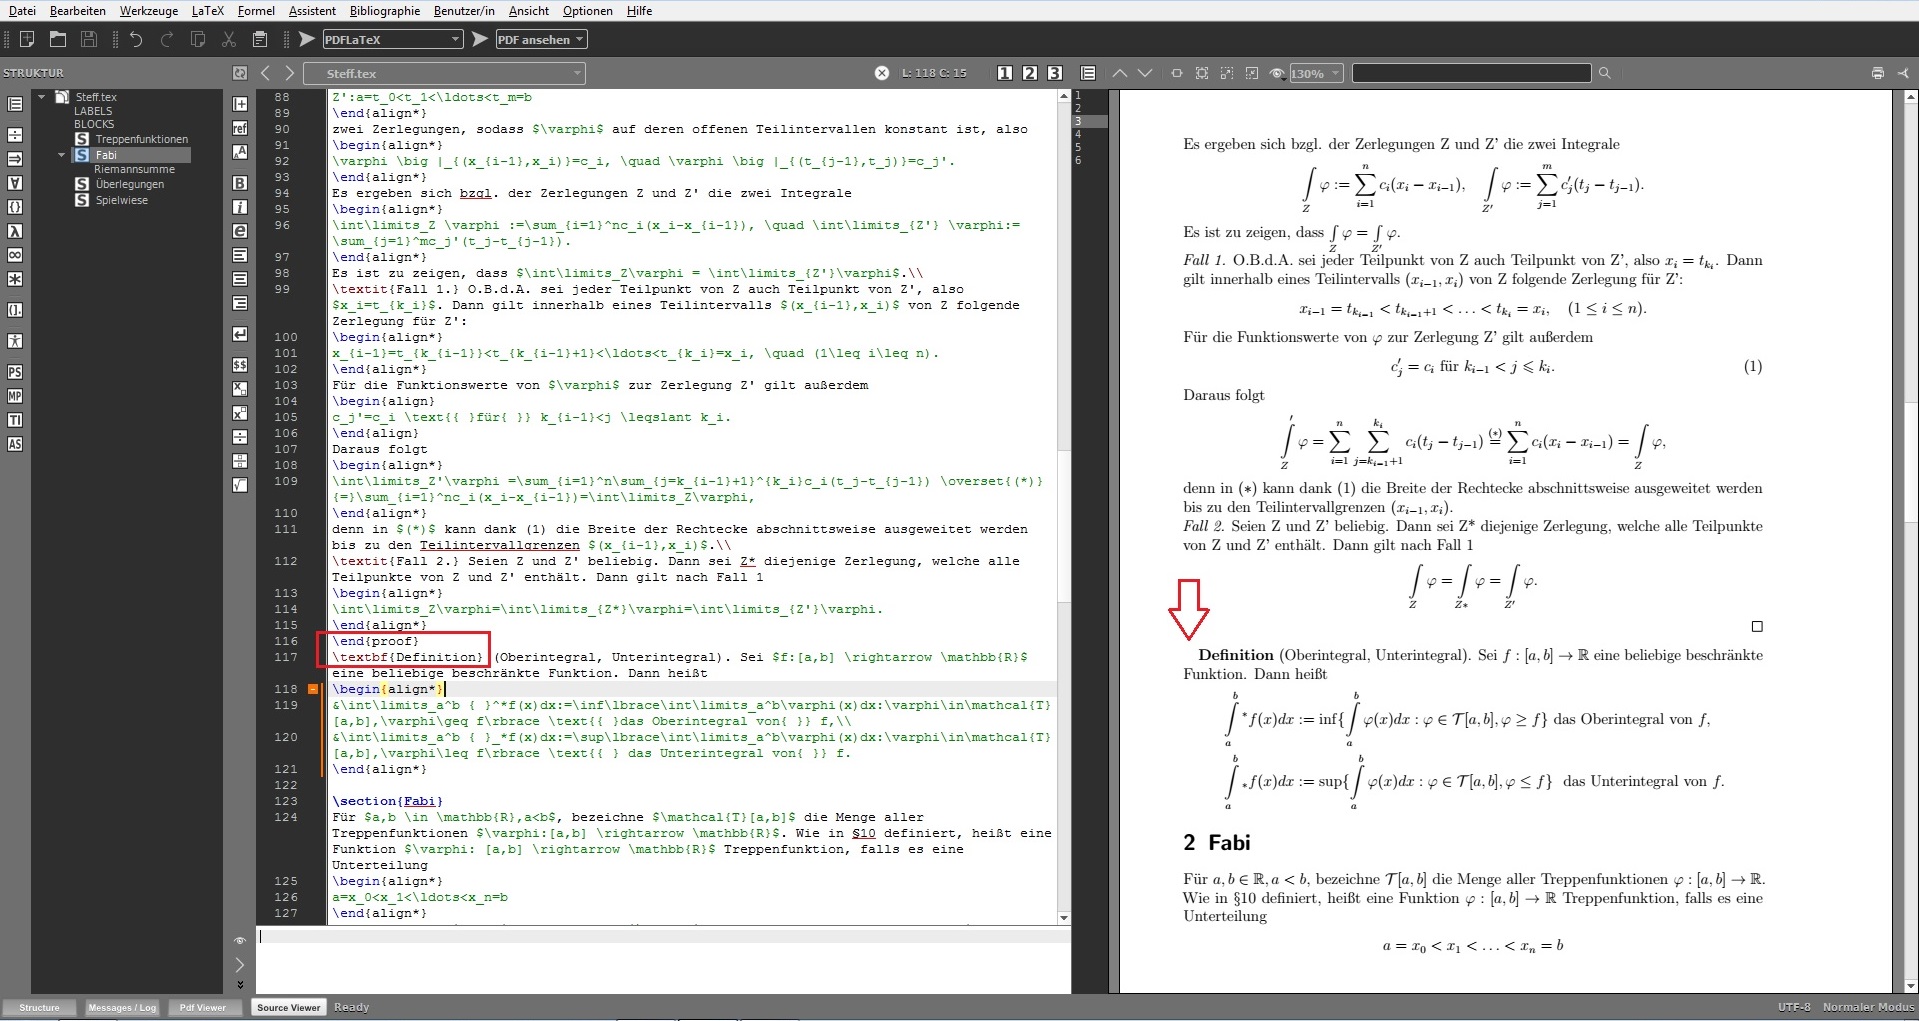Viewport: 1919px width, 1021px height.
Task: Insert a subscript with the x subscript icon
Action: (x=240, y=389)
